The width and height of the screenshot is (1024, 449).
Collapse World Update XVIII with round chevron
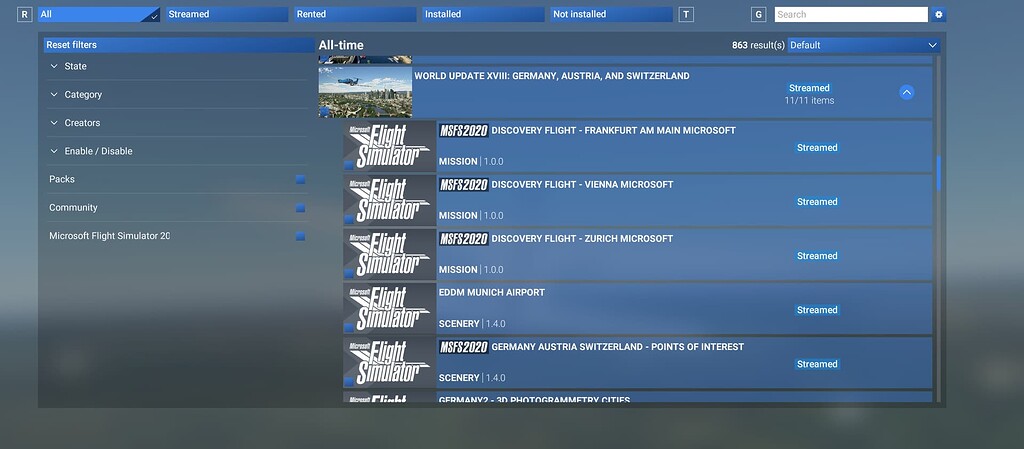click(906, 92)
